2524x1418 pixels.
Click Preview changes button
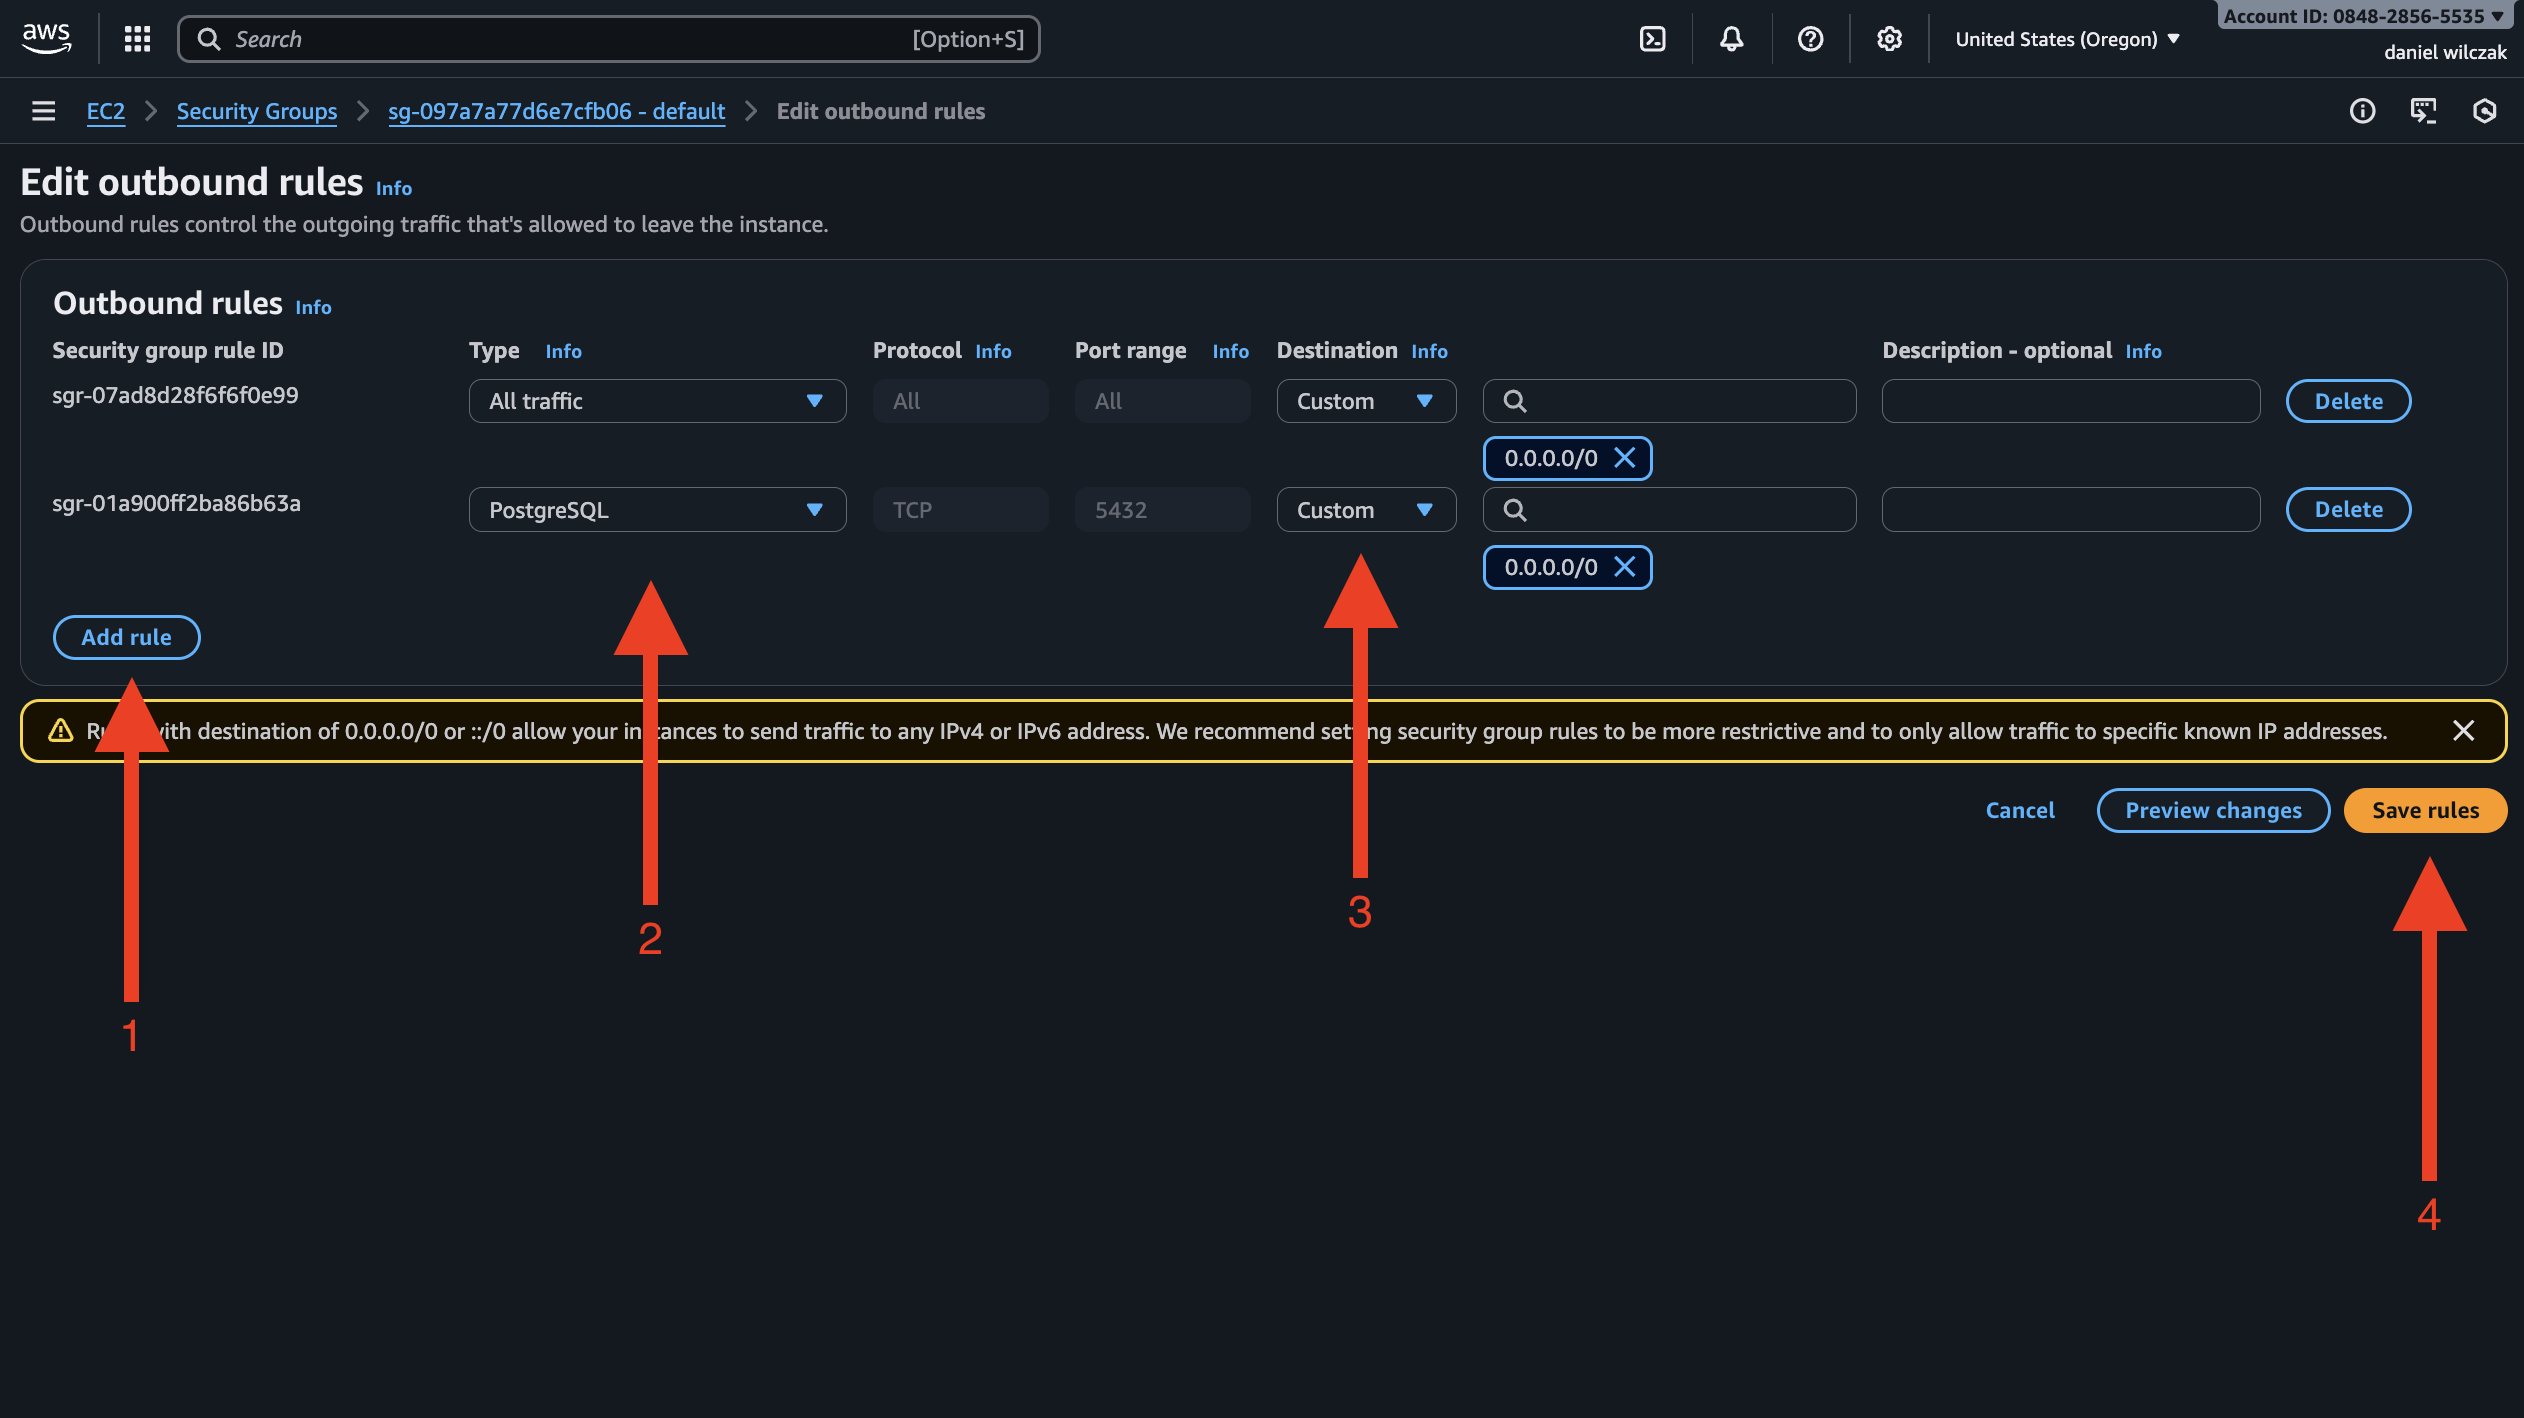click(x=2212, y=810)
